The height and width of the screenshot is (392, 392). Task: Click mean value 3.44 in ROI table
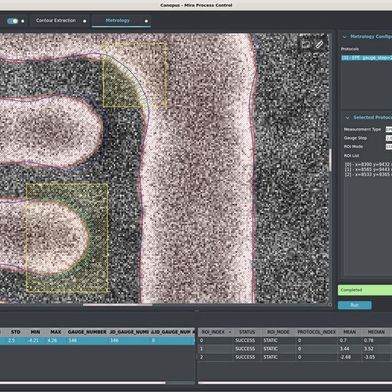tap(345, 349)
